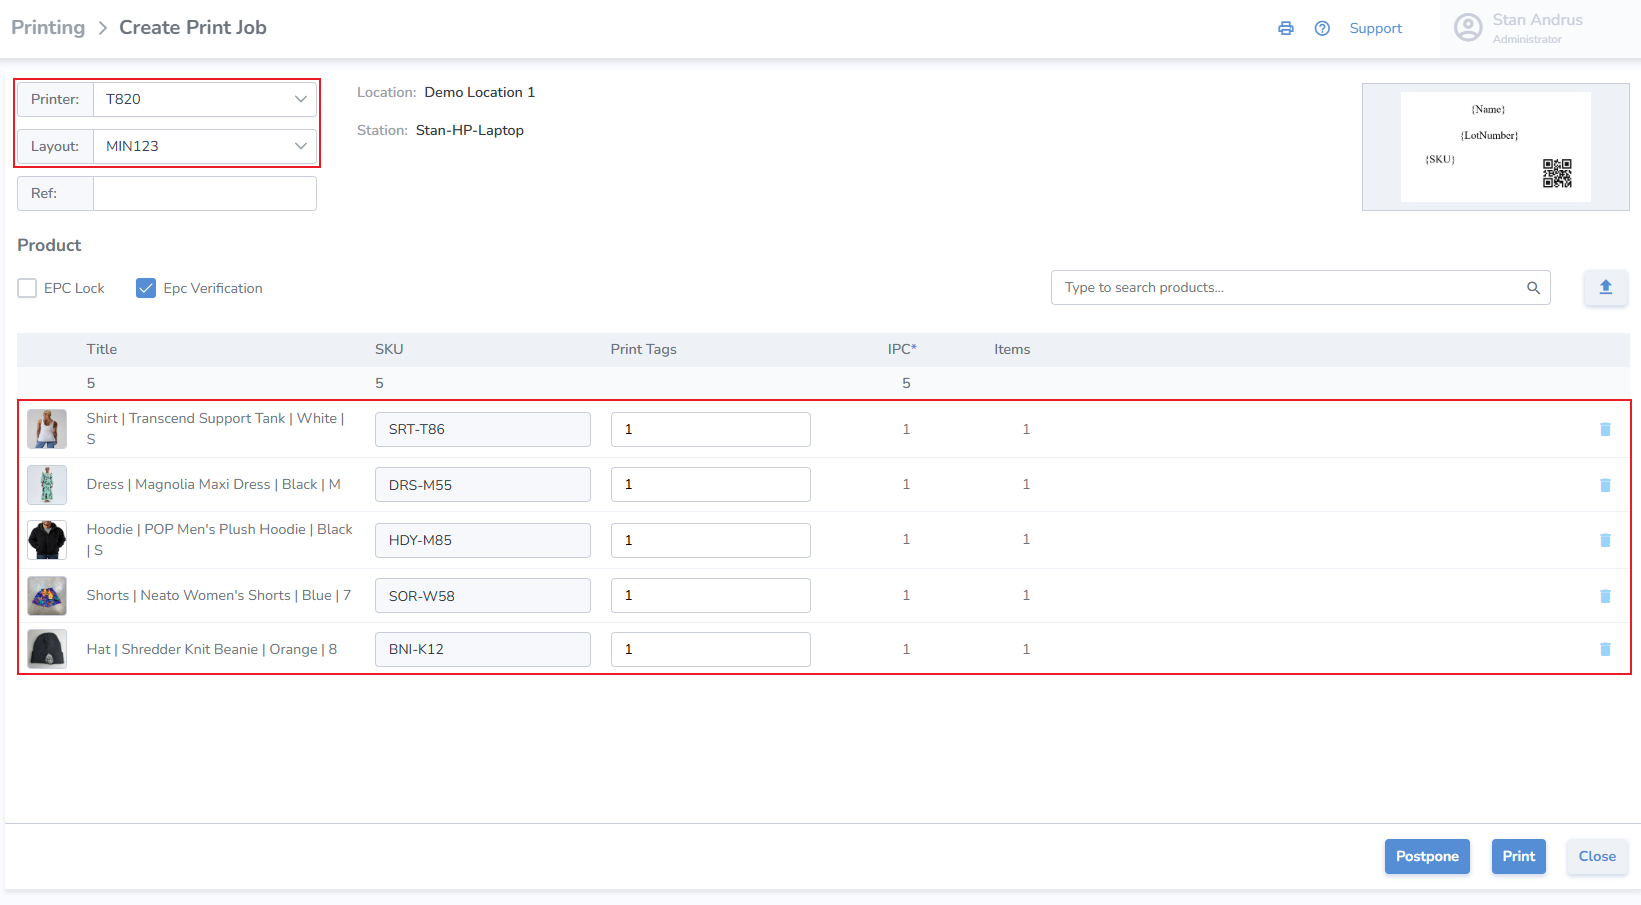Click the search magnifier icon
Screen dimensions: 1641x905
[1533, 288]
